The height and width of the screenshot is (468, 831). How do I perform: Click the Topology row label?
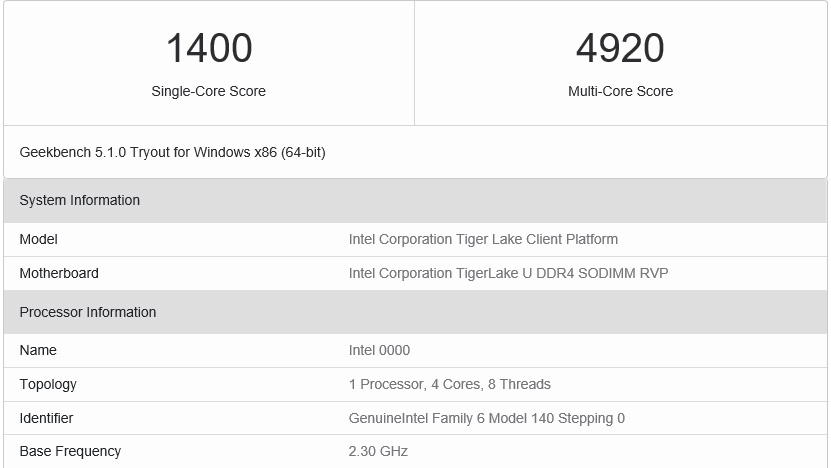(x=48, y=384)
